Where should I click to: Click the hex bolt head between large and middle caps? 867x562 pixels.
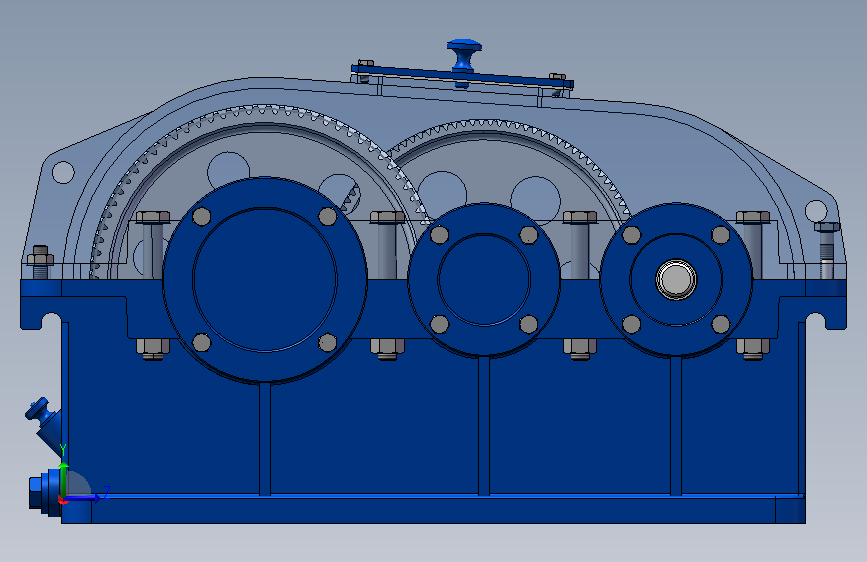[387, 217]
